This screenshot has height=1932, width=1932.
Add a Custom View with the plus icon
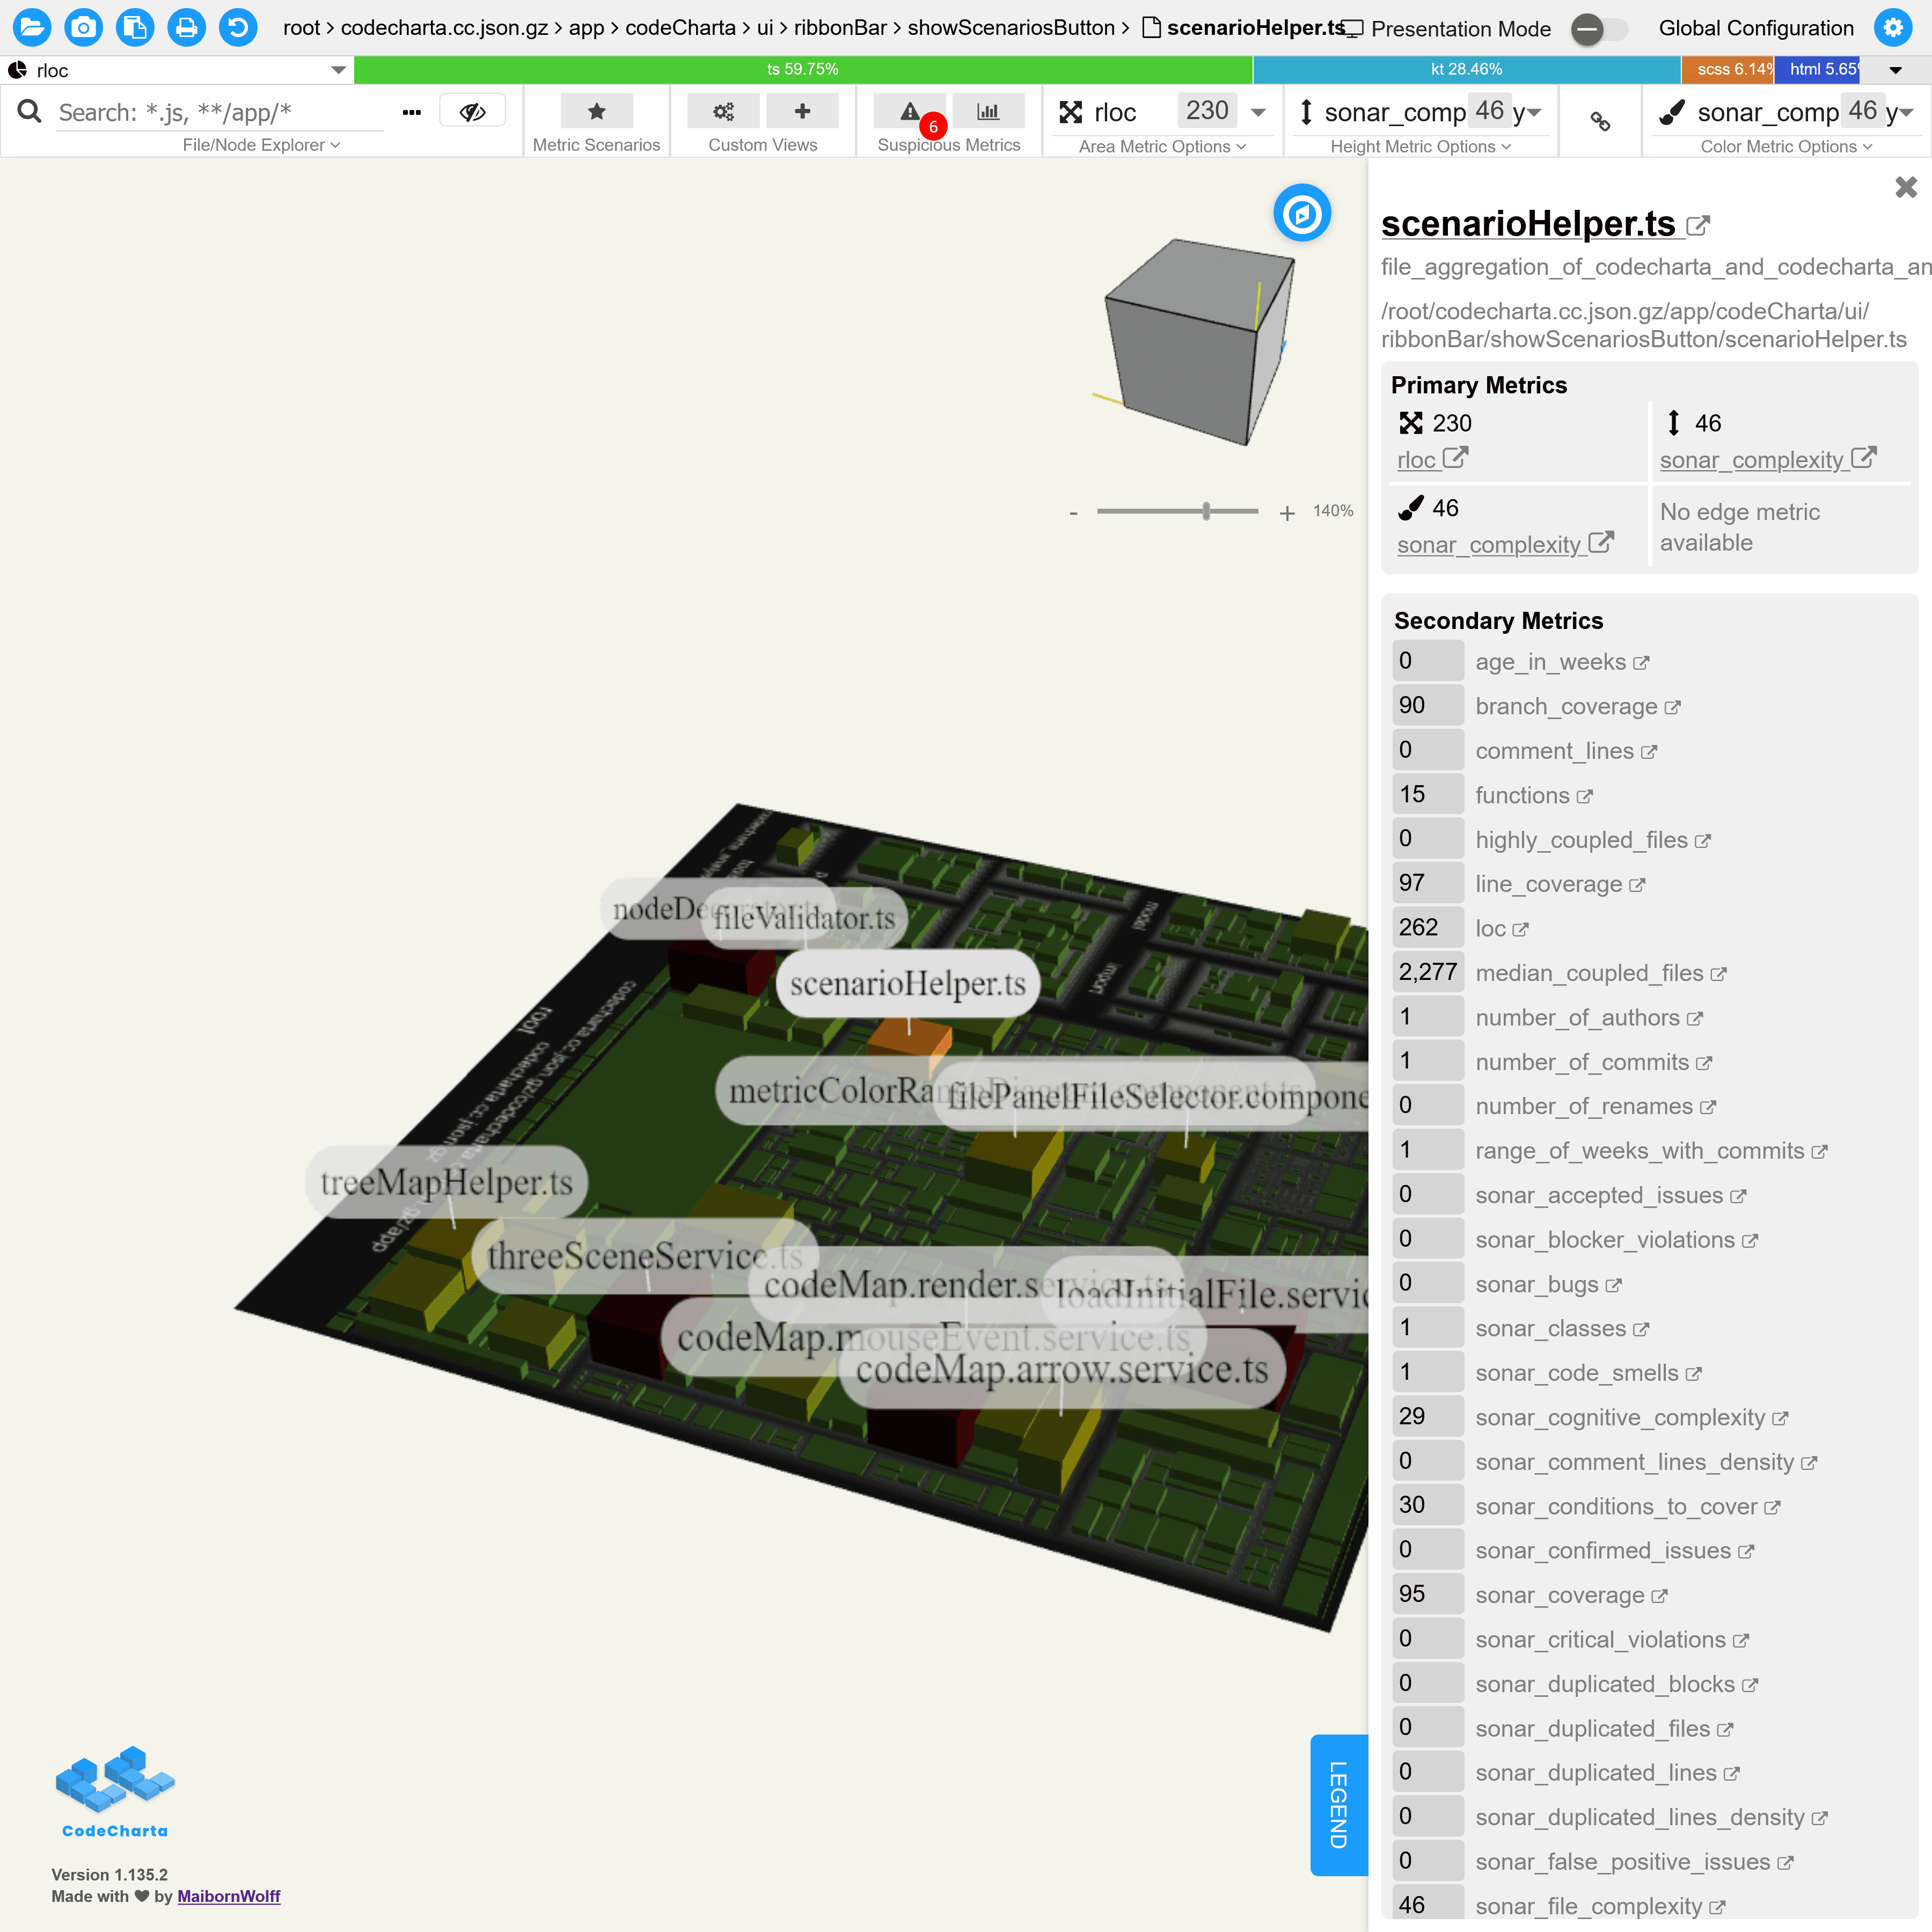click(x=803, y=111)
